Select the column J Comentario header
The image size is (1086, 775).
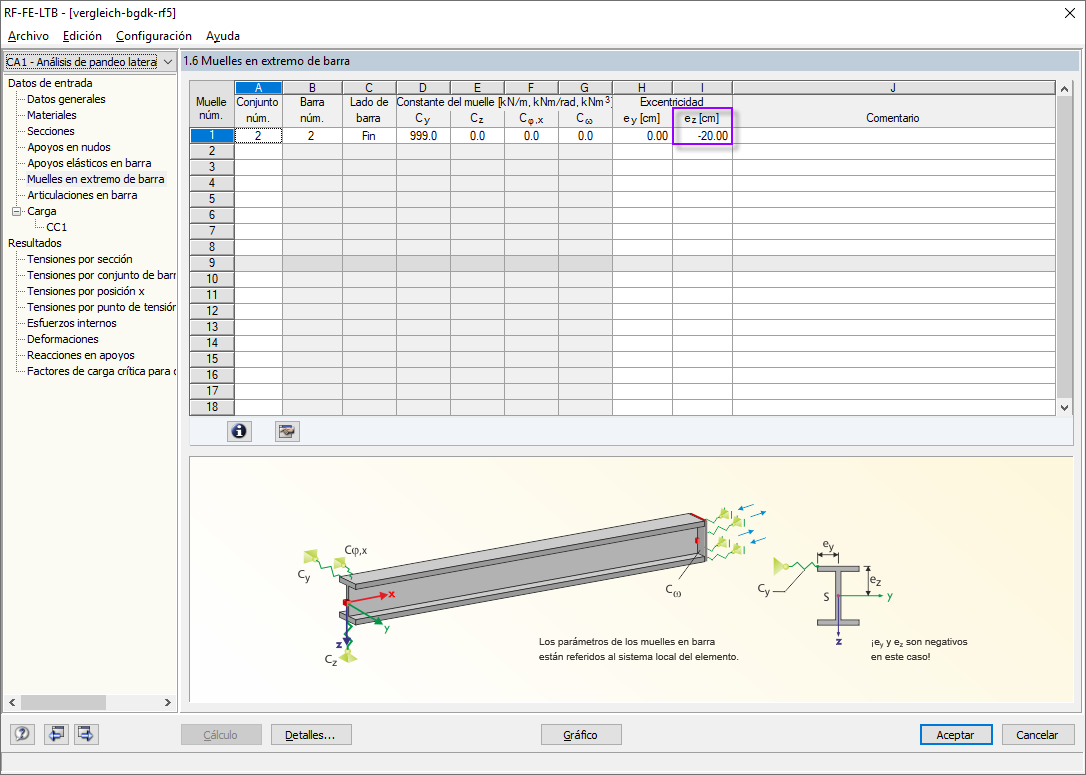(893, 88)
